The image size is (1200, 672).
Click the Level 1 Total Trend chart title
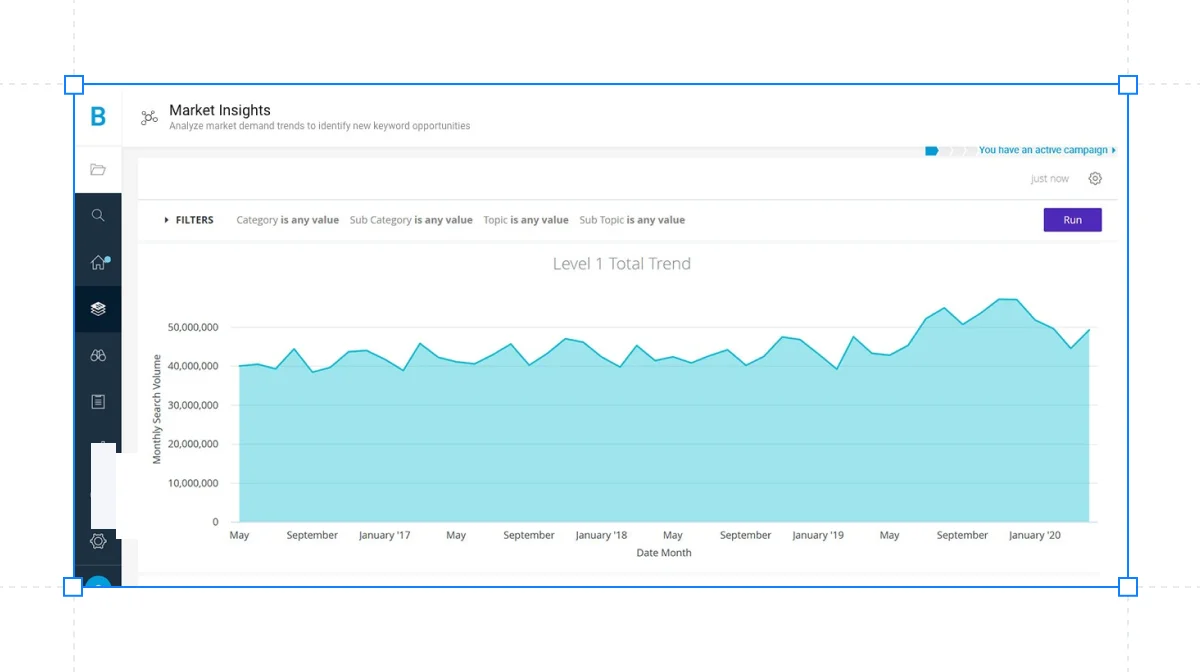[621, 264]
